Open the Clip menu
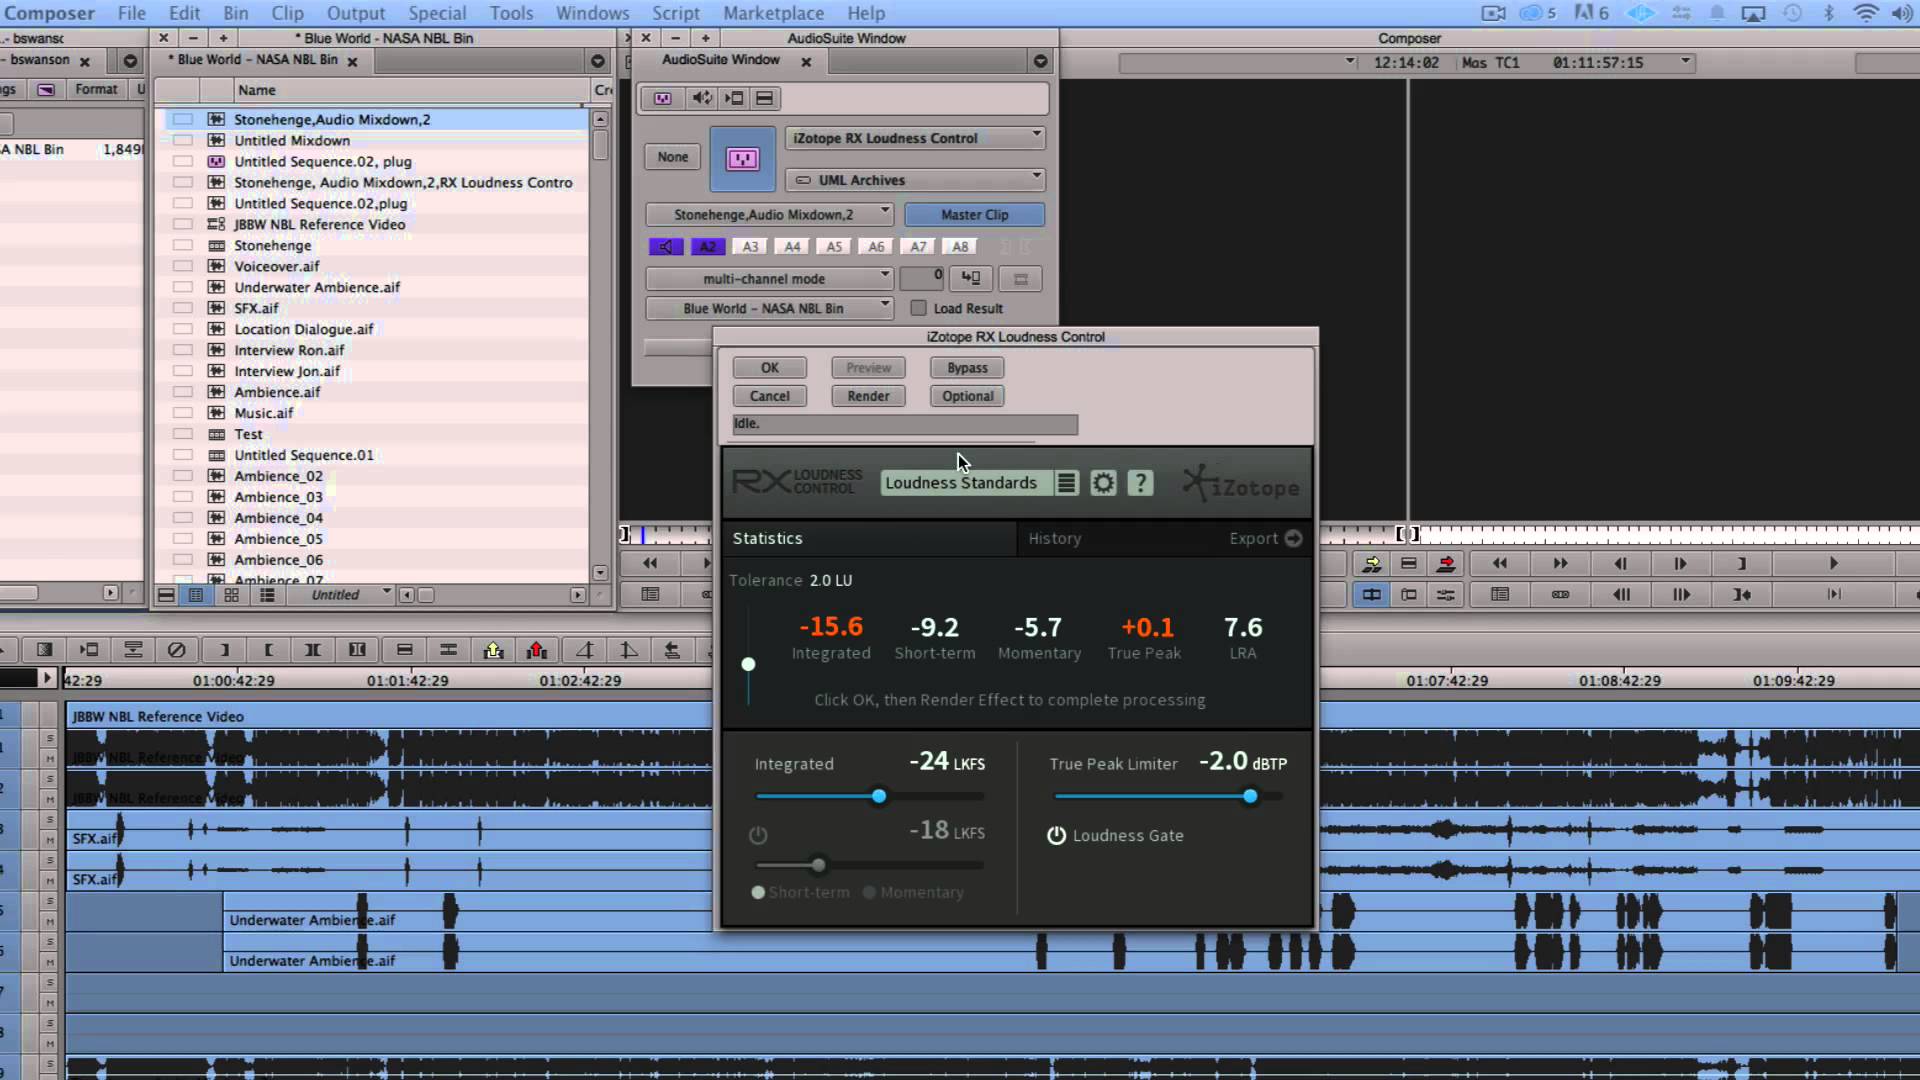This screenshot has height=1080, width=1920. 287,13
